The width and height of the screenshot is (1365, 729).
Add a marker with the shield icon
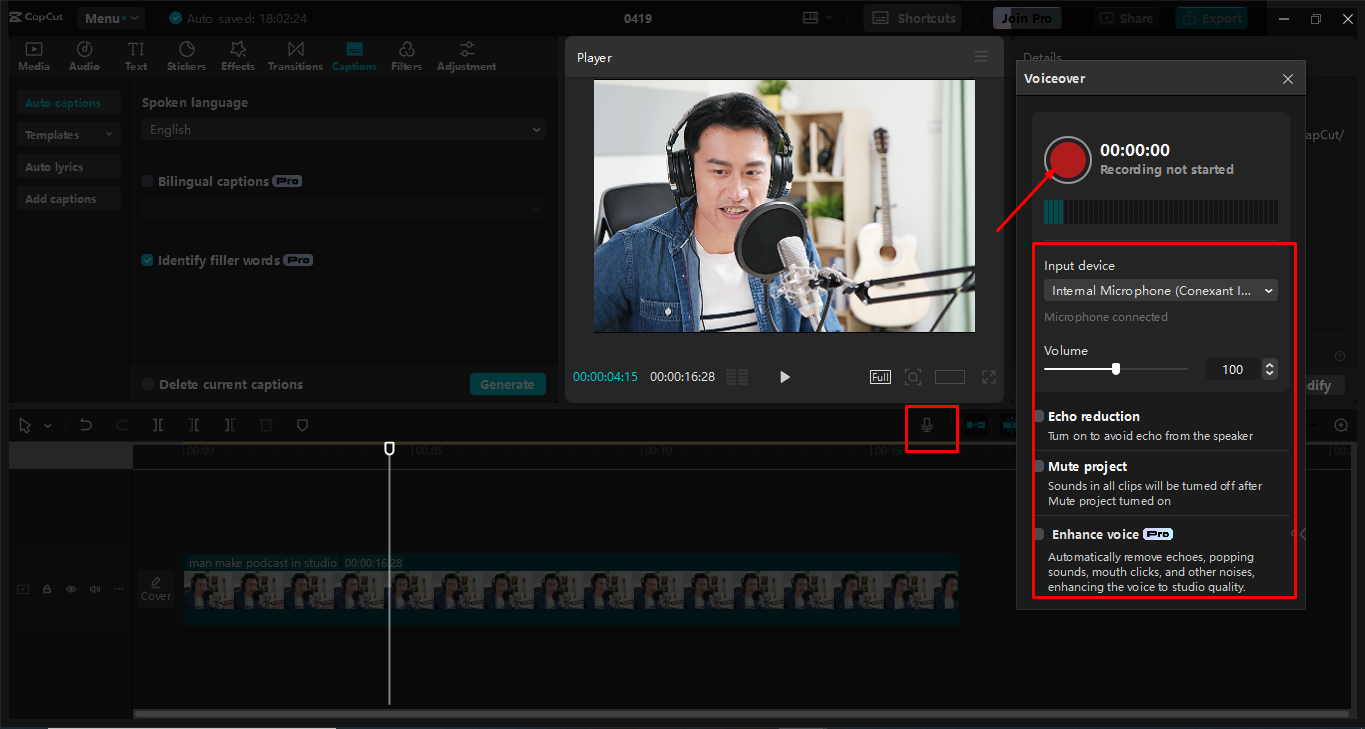[302, 425]
